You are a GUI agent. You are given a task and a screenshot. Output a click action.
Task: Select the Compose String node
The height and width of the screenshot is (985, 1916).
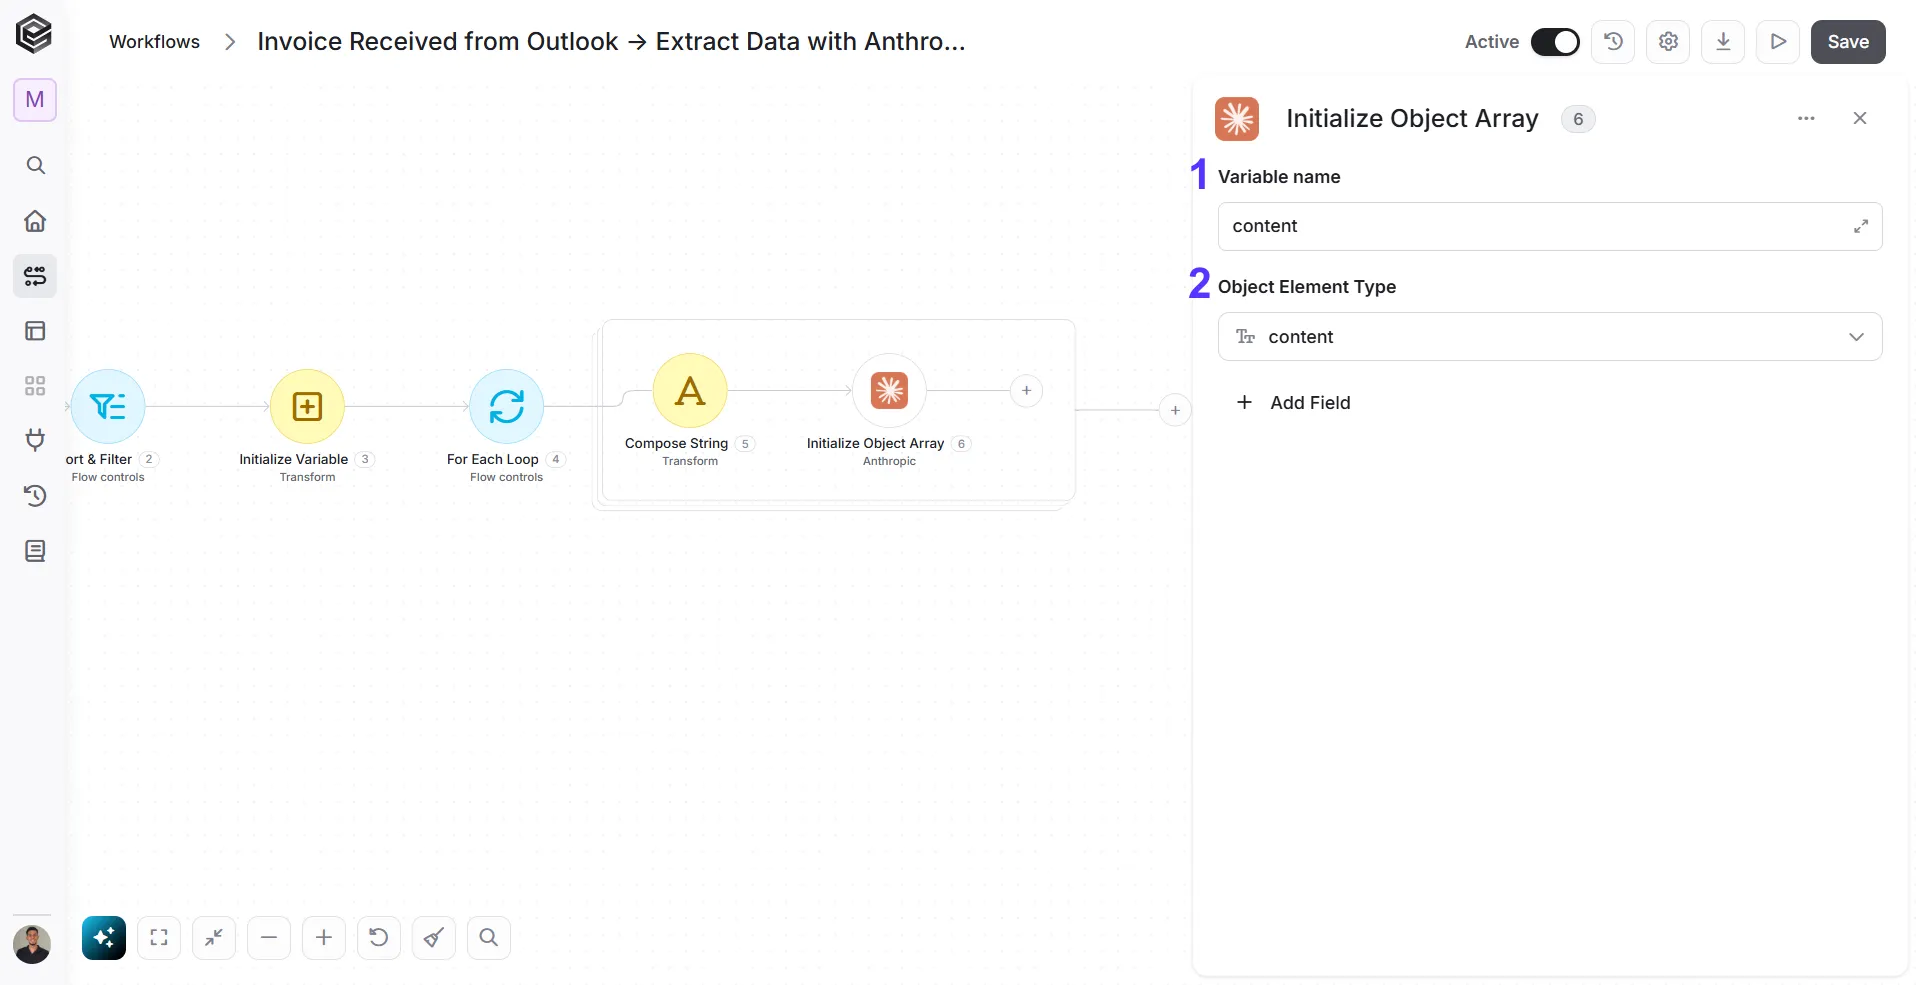click(x=690, y=391)
